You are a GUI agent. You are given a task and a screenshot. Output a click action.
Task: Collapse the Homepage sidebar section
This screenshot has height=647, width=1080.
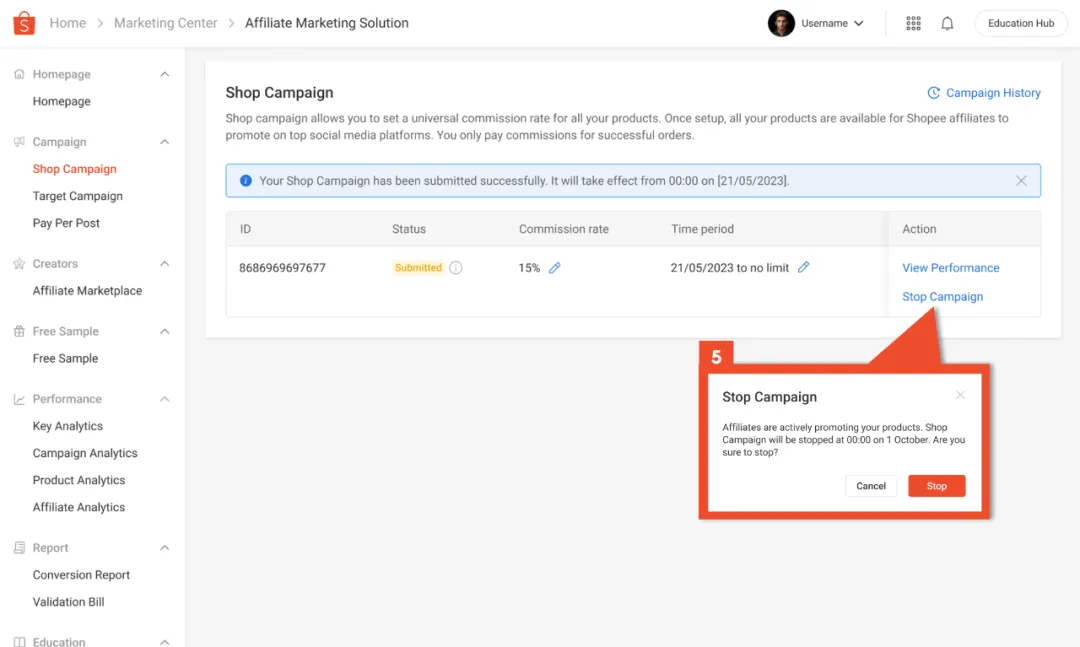point(165,74)
